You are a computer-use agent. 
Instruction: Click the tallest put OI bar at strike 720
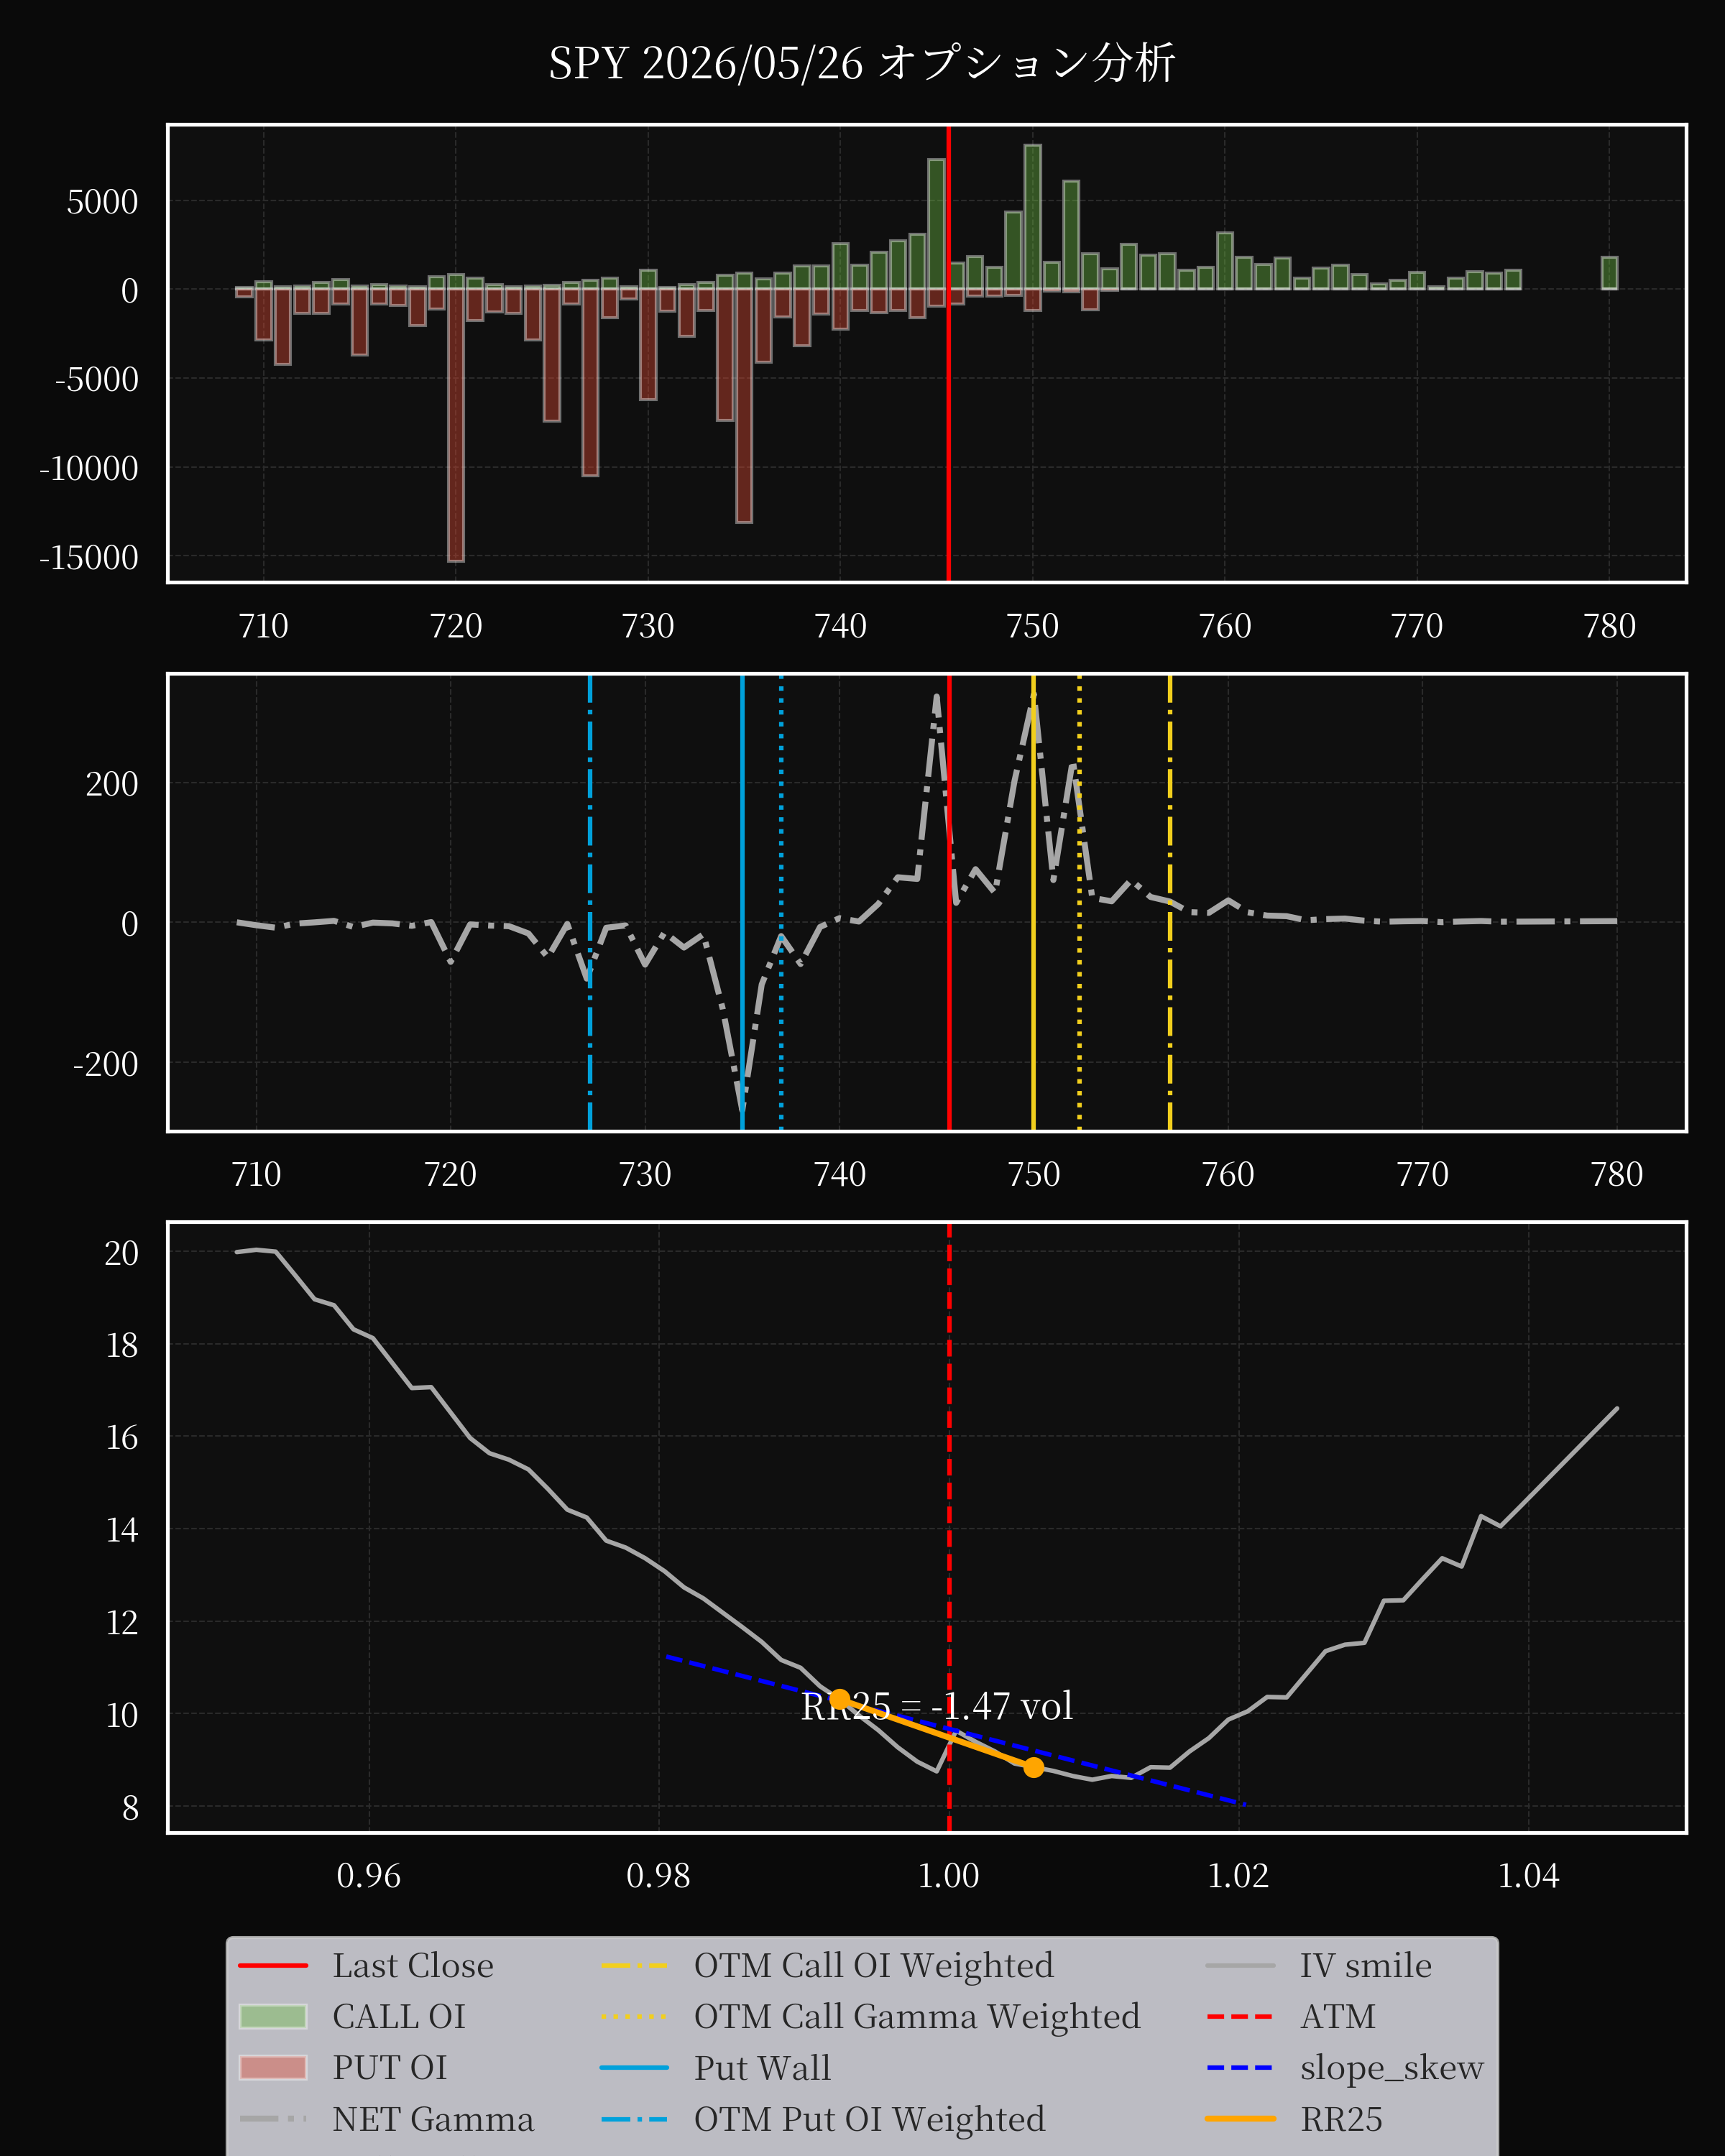456,424
